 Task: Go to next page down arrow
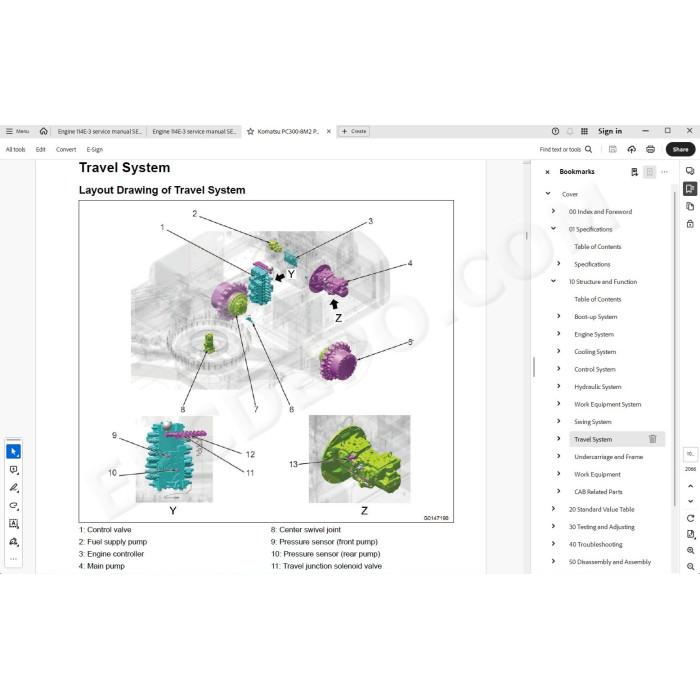tap(690, 501)
